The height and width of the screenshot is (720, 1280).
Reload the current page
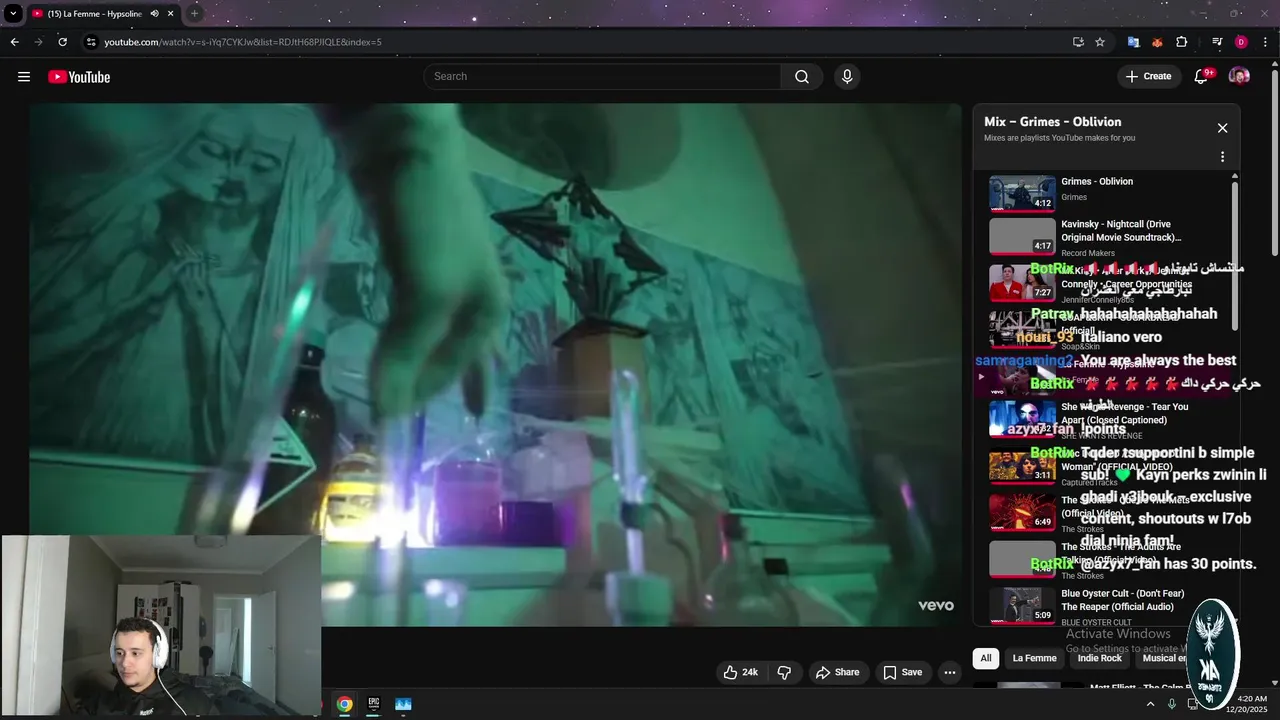click(62, 42)
